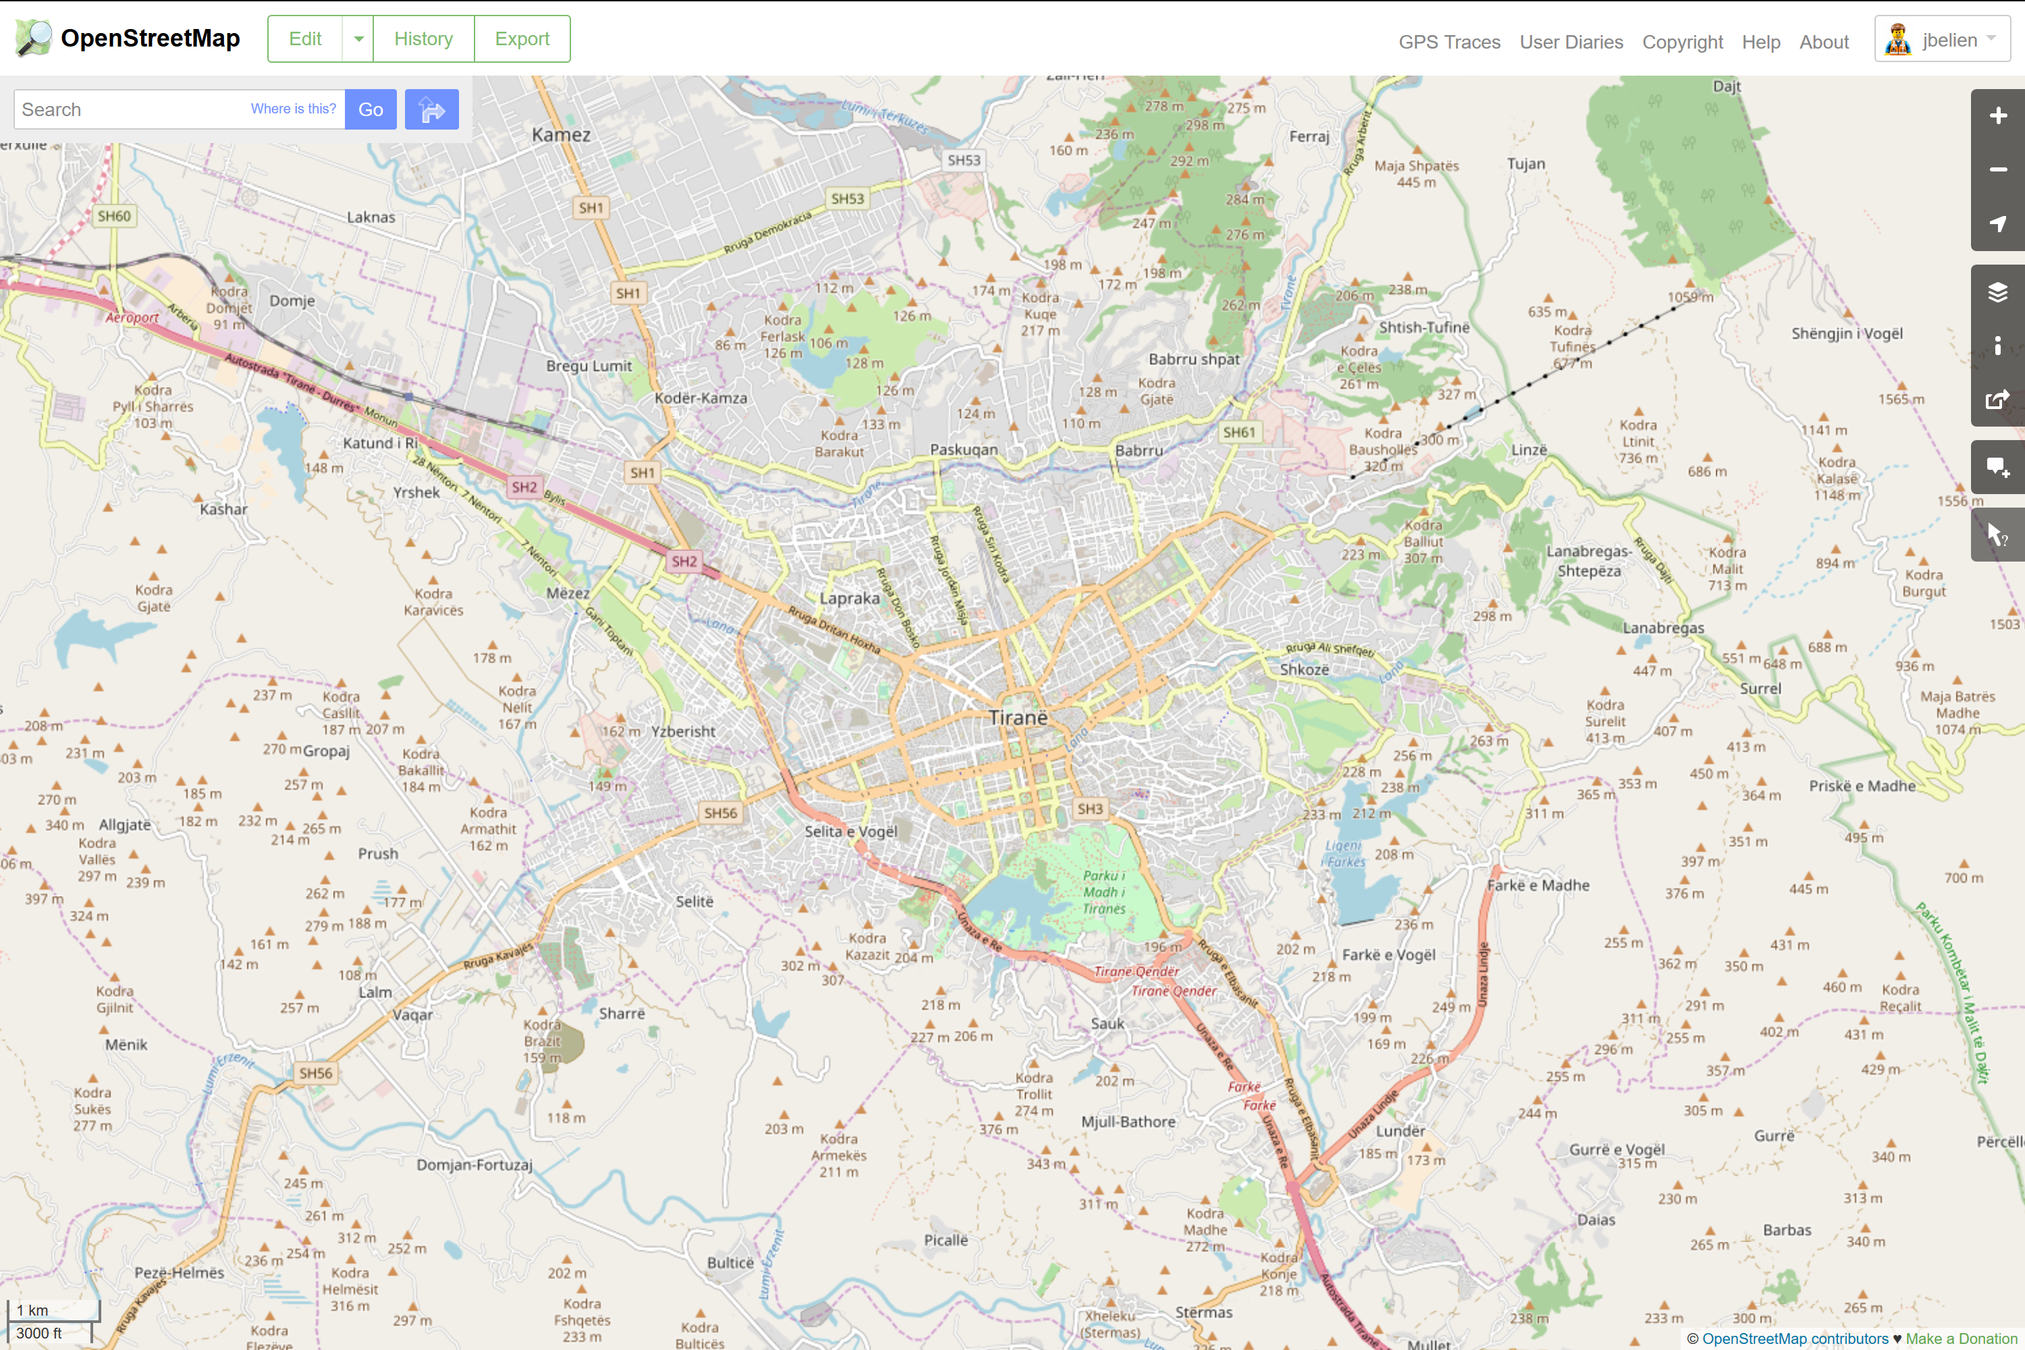Zoom out on the map

(1997, 170)
